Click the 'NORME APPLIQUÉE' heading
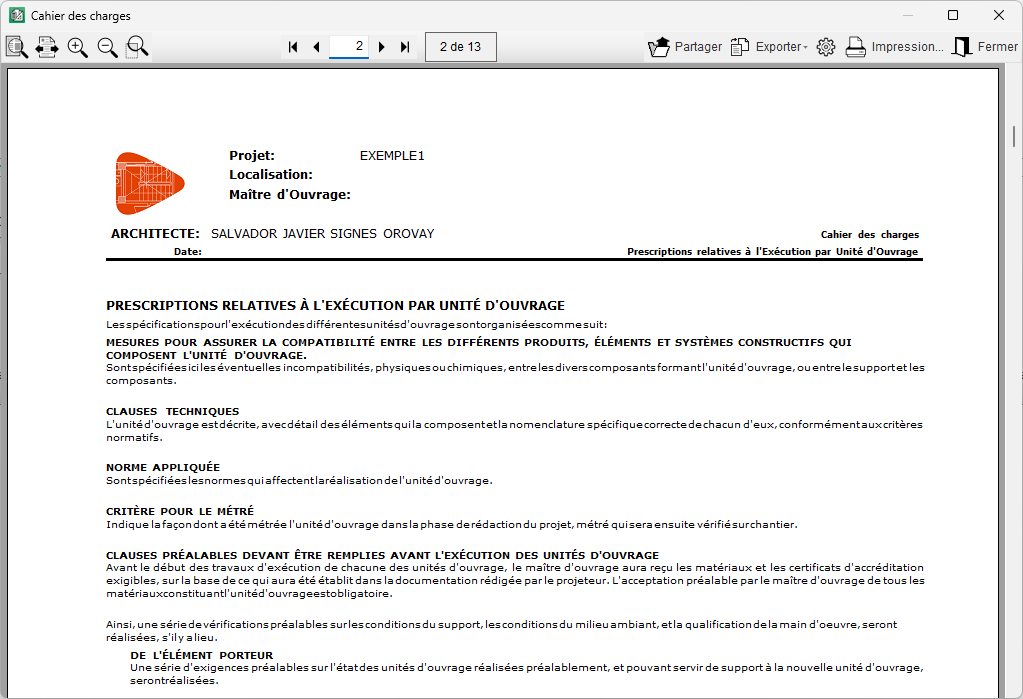 coord(163,467)
